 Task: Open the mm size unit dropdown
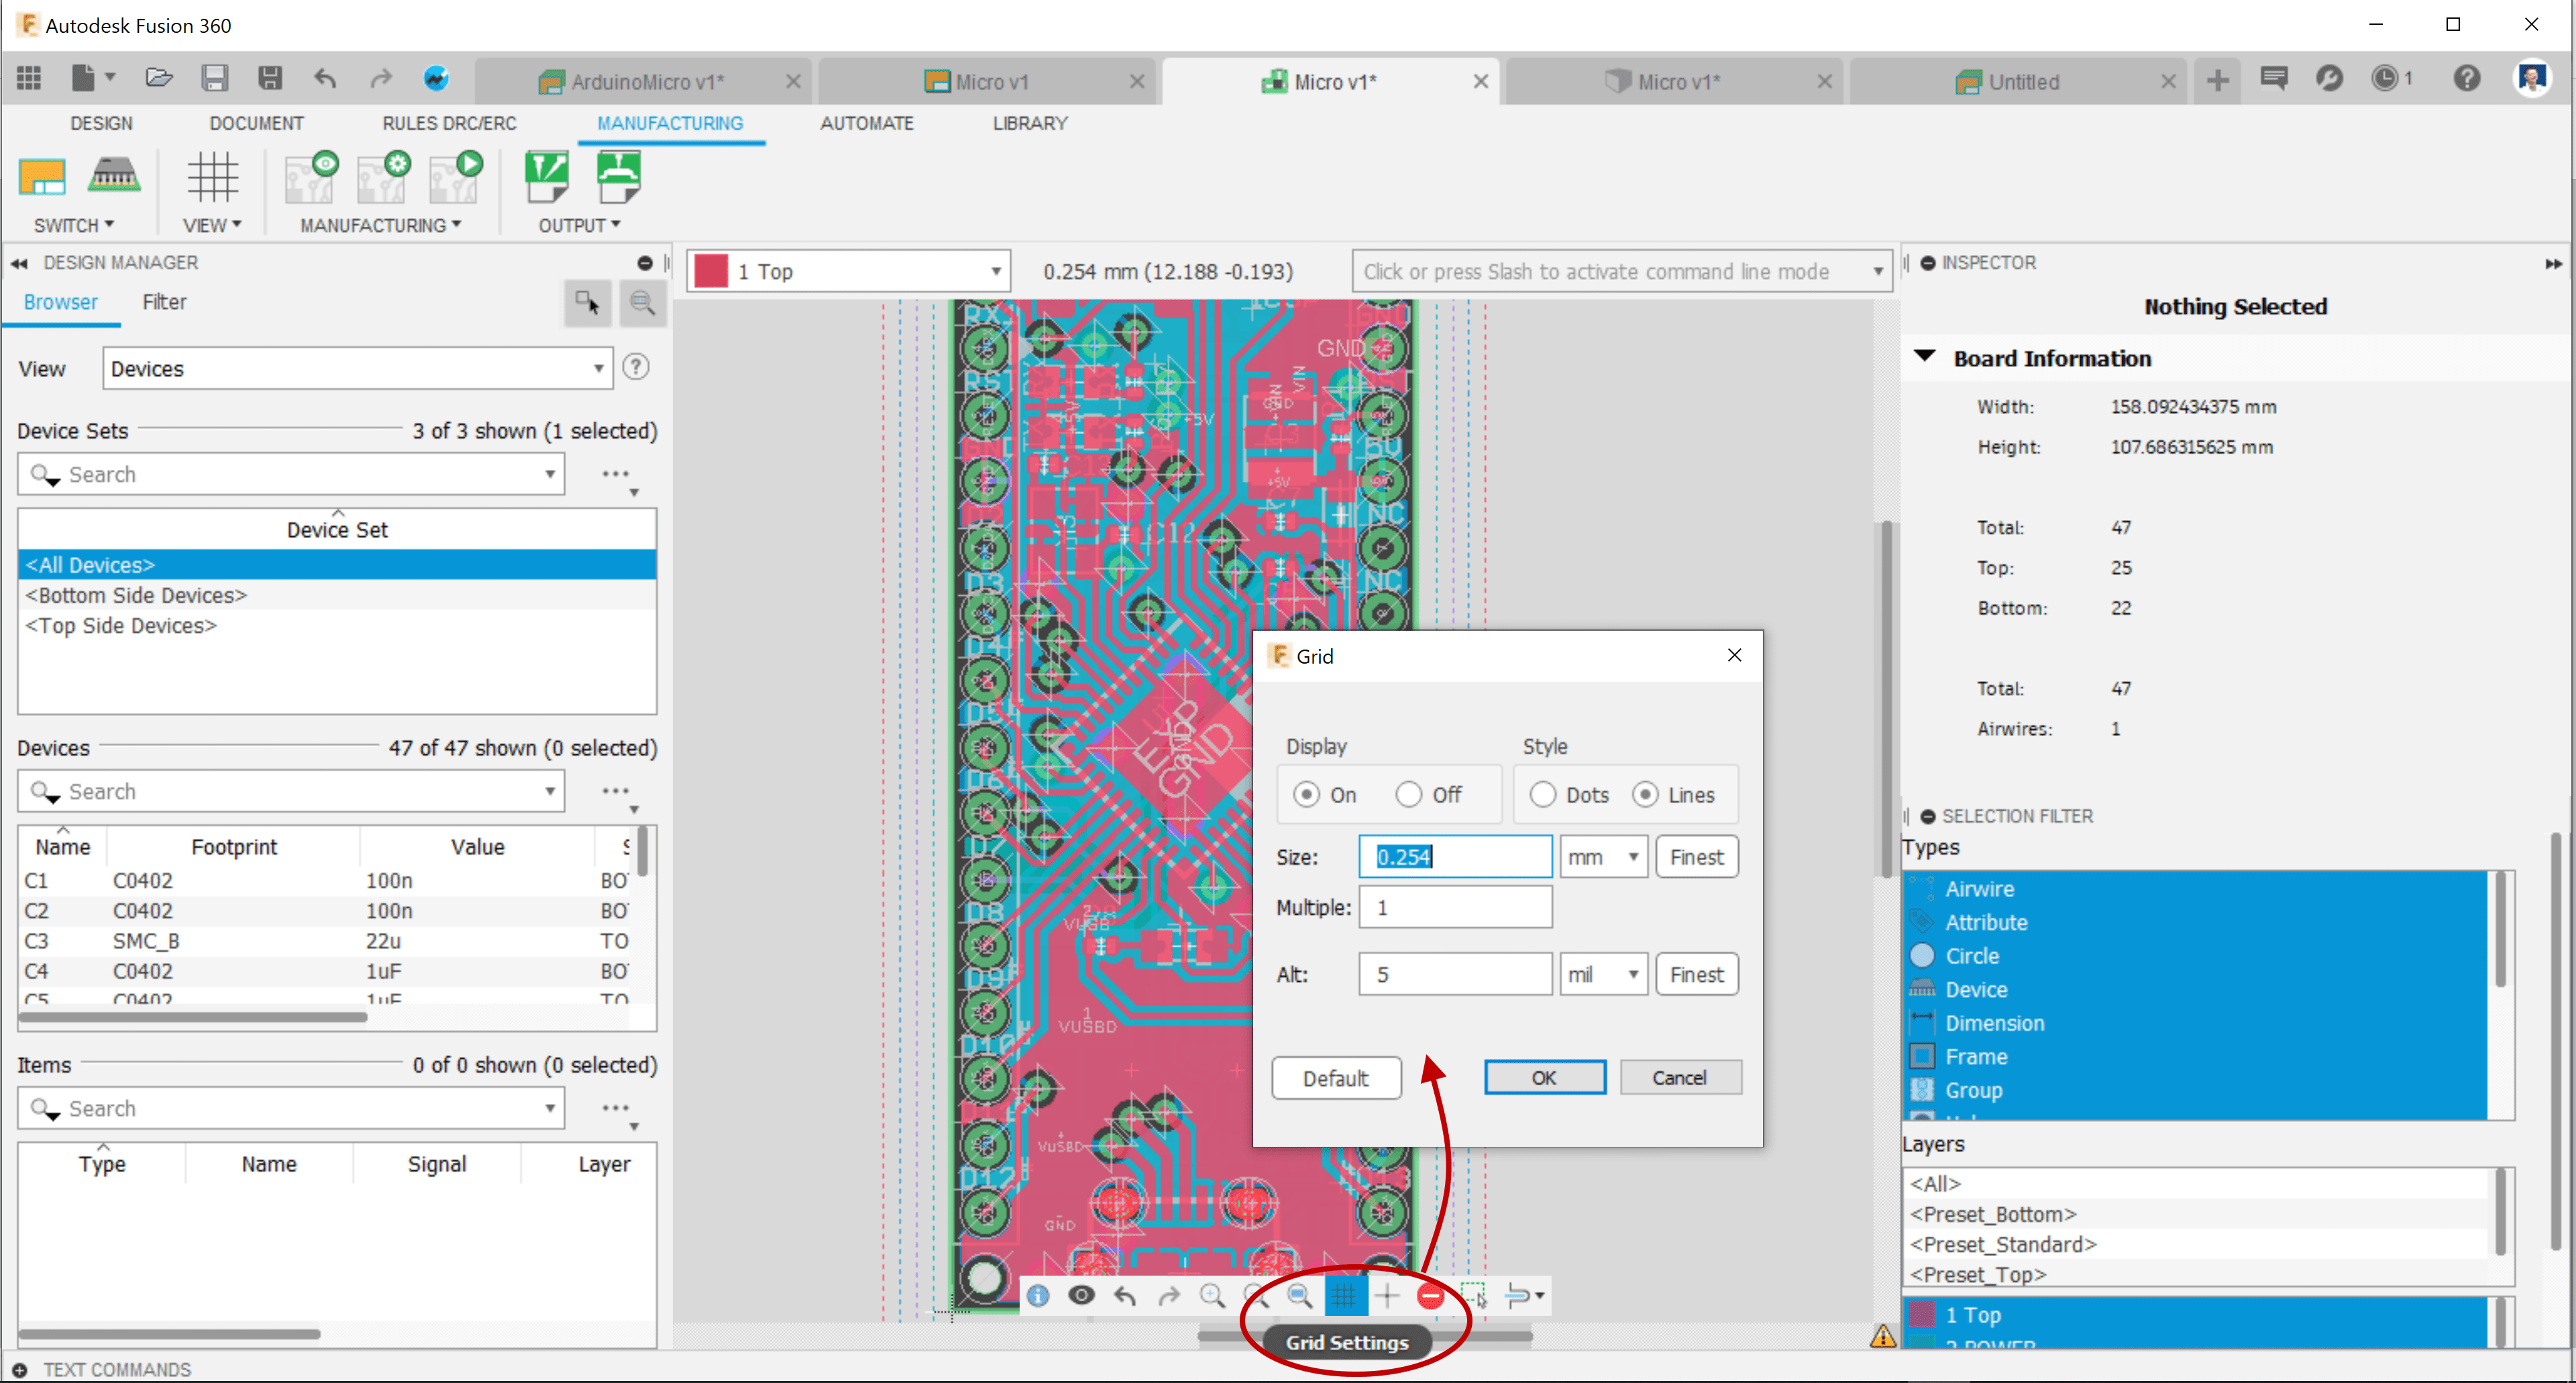(x=1603, y=857)
